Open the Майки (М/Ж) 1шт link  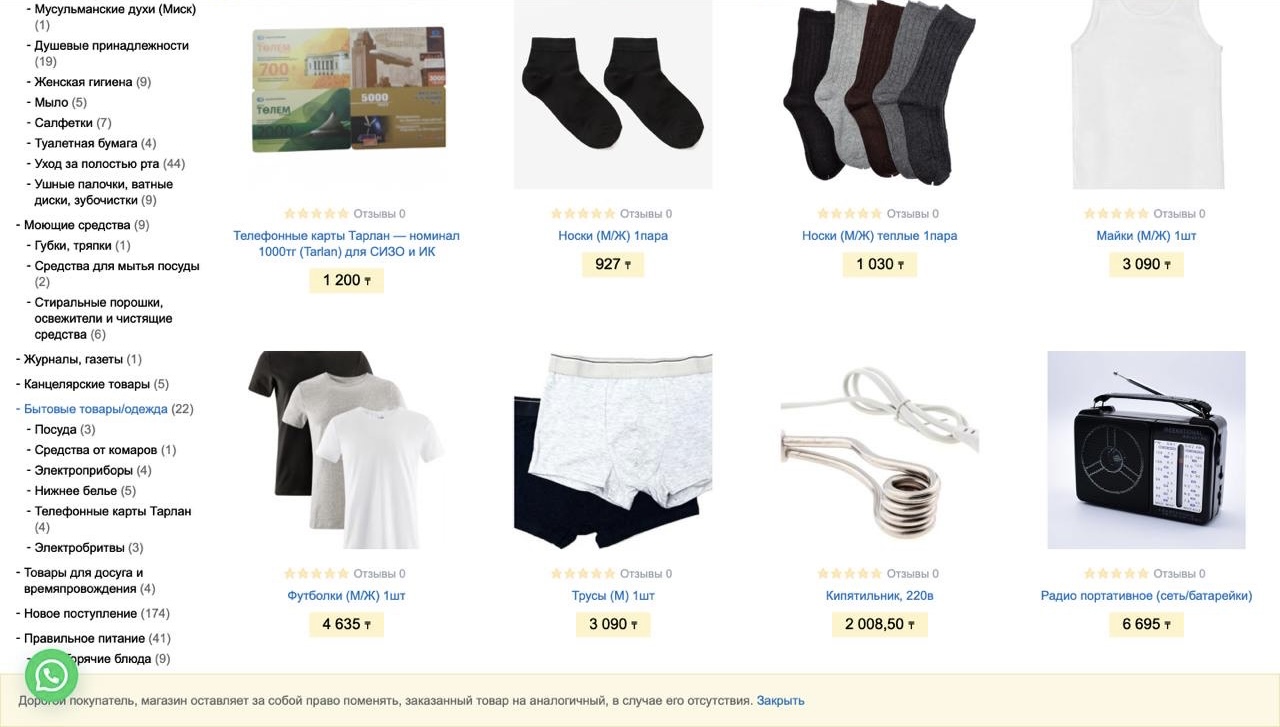pos(1146,235)
